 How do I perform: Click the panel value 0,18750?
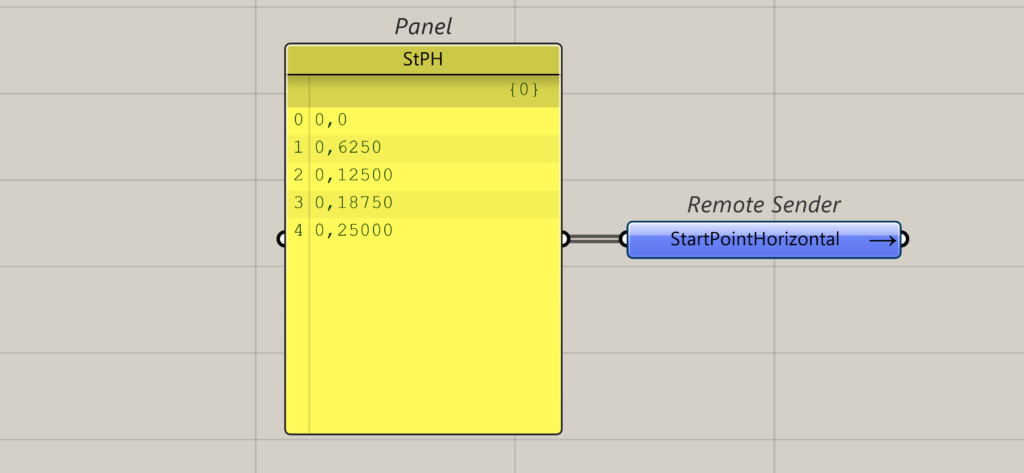click(353, 203)
